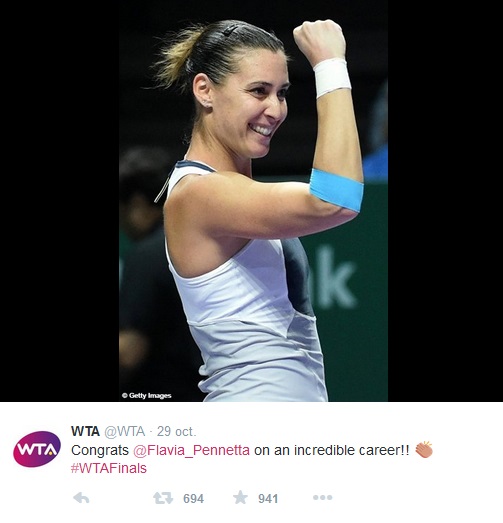The width and height of the screenshot is (503, 523).
Task: Click the word Congrats in the tweet
Action: pos(100,450)
